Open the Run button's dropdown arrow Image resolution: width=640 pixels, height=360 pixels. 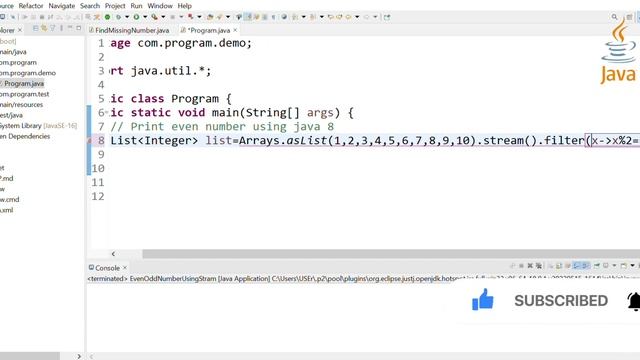(145, 17)
